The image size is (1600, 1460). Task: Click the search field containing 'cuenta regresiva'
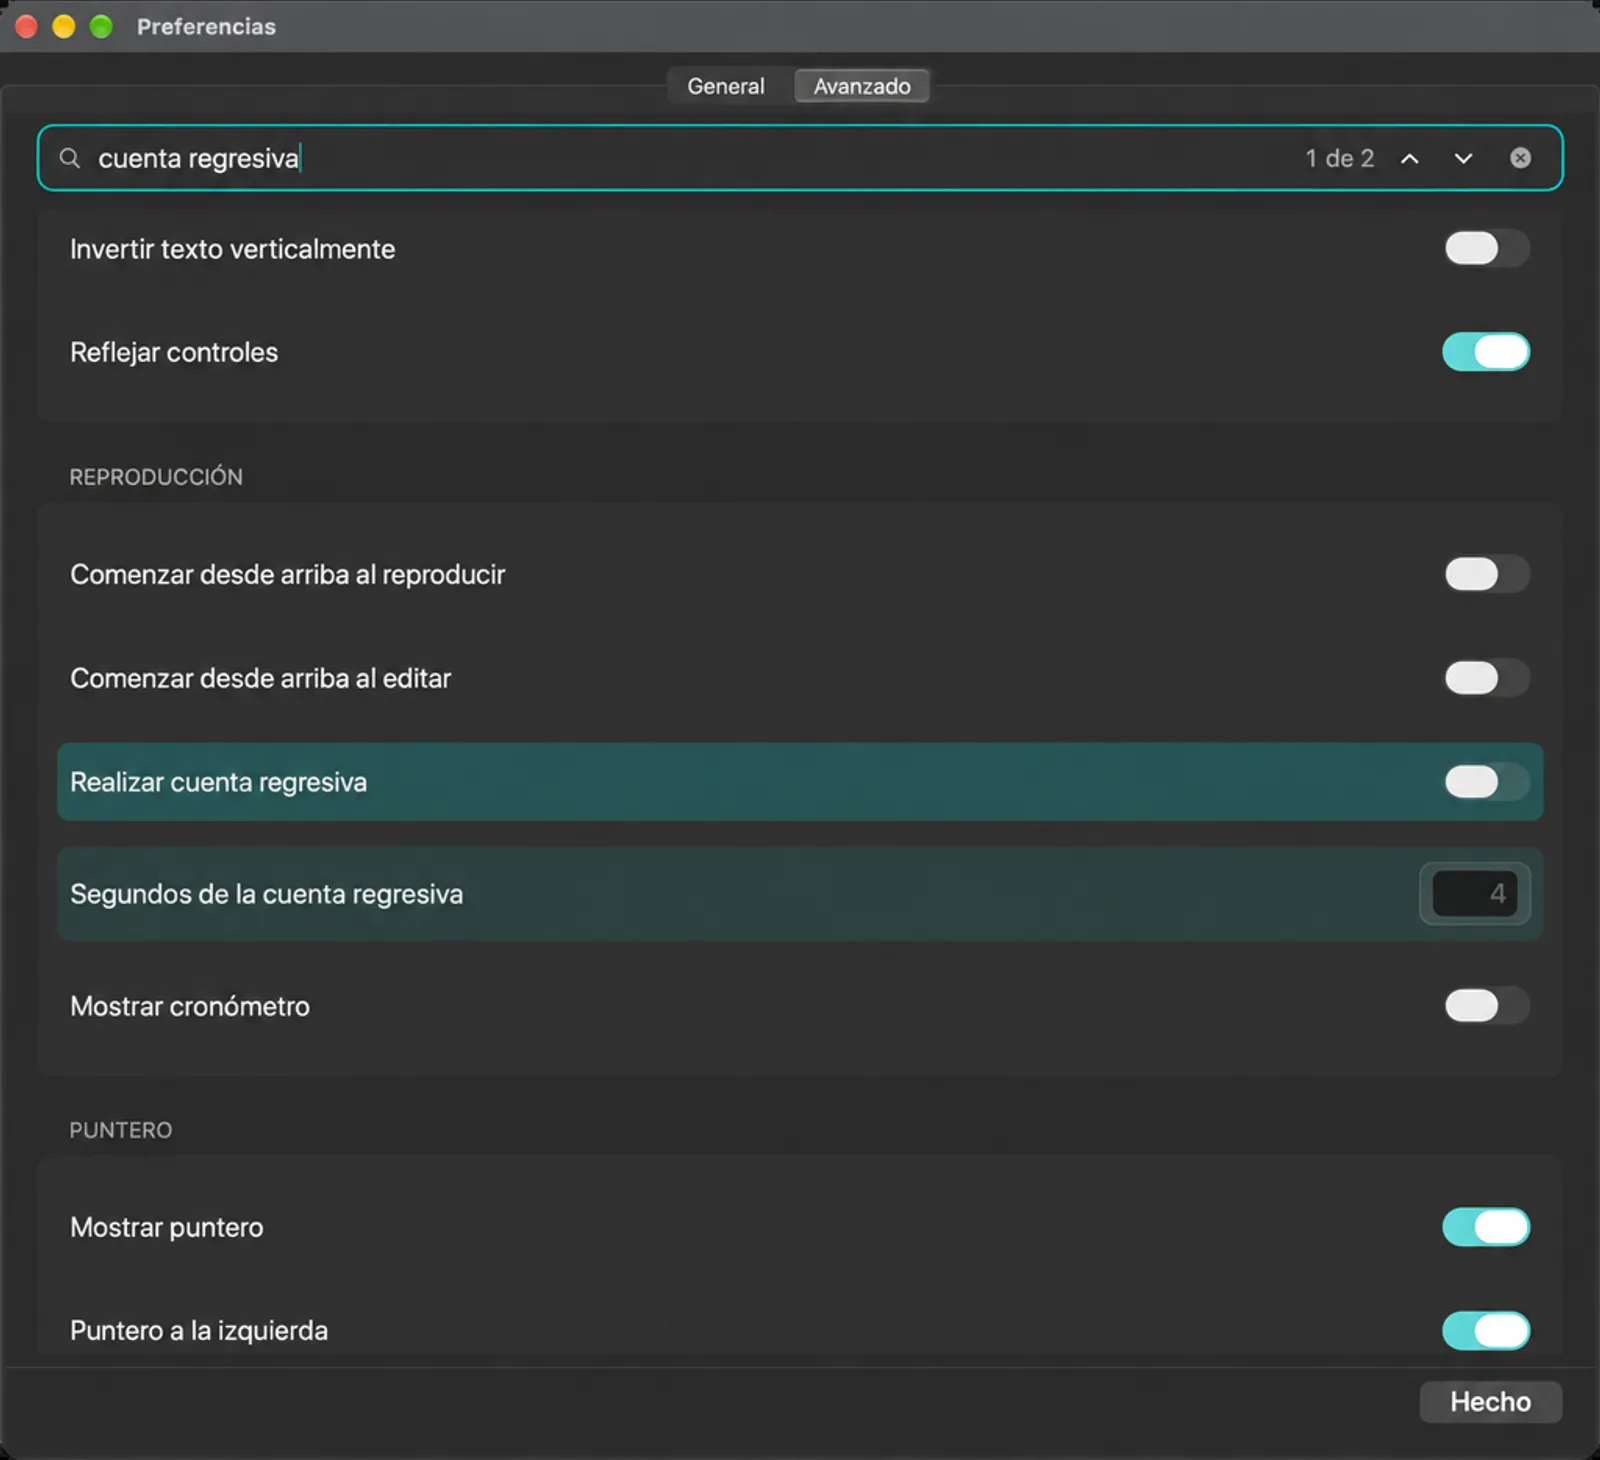[800, 158]
